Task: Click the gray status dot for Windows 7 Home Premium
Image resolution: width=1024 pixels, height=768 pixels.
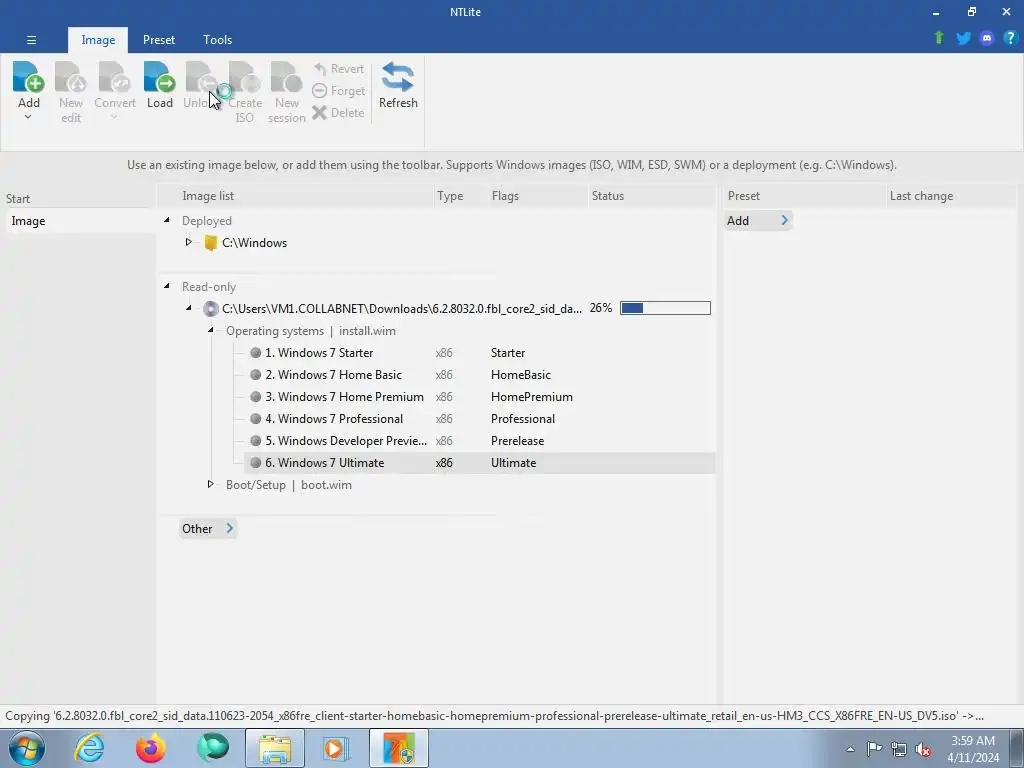Action: 255,397
